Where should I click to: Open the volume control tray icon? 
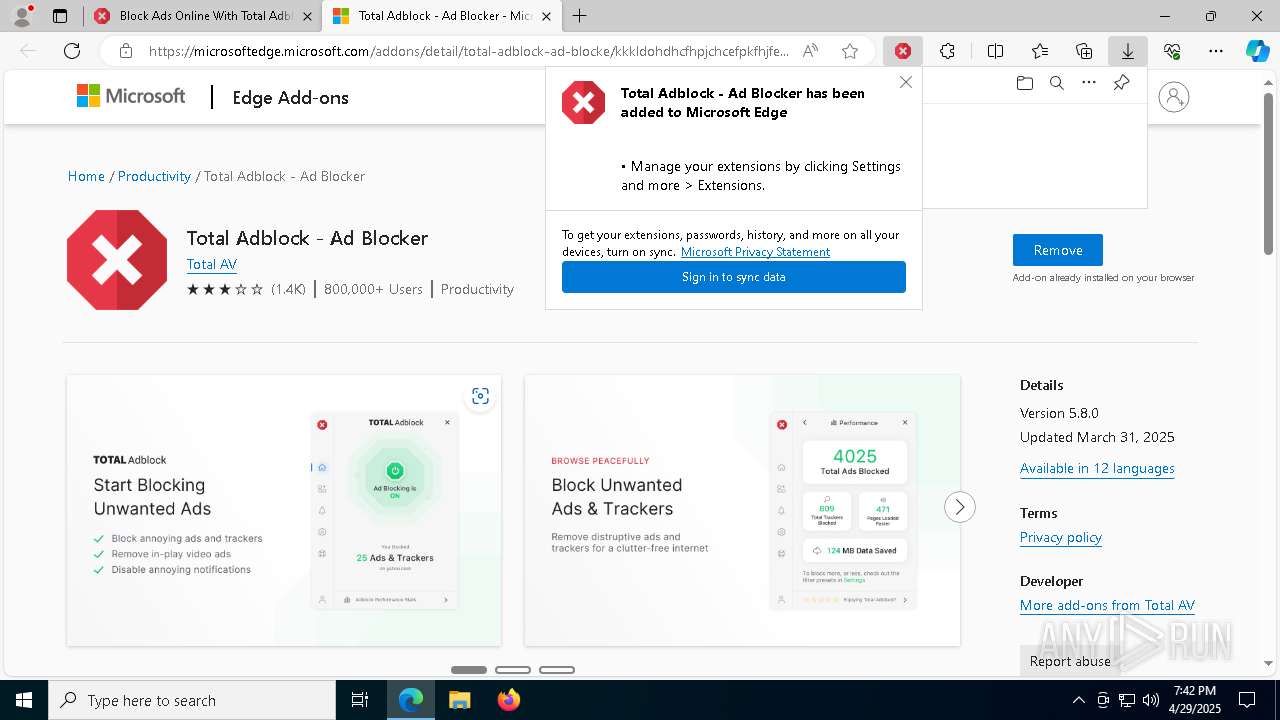point(1151,700)
